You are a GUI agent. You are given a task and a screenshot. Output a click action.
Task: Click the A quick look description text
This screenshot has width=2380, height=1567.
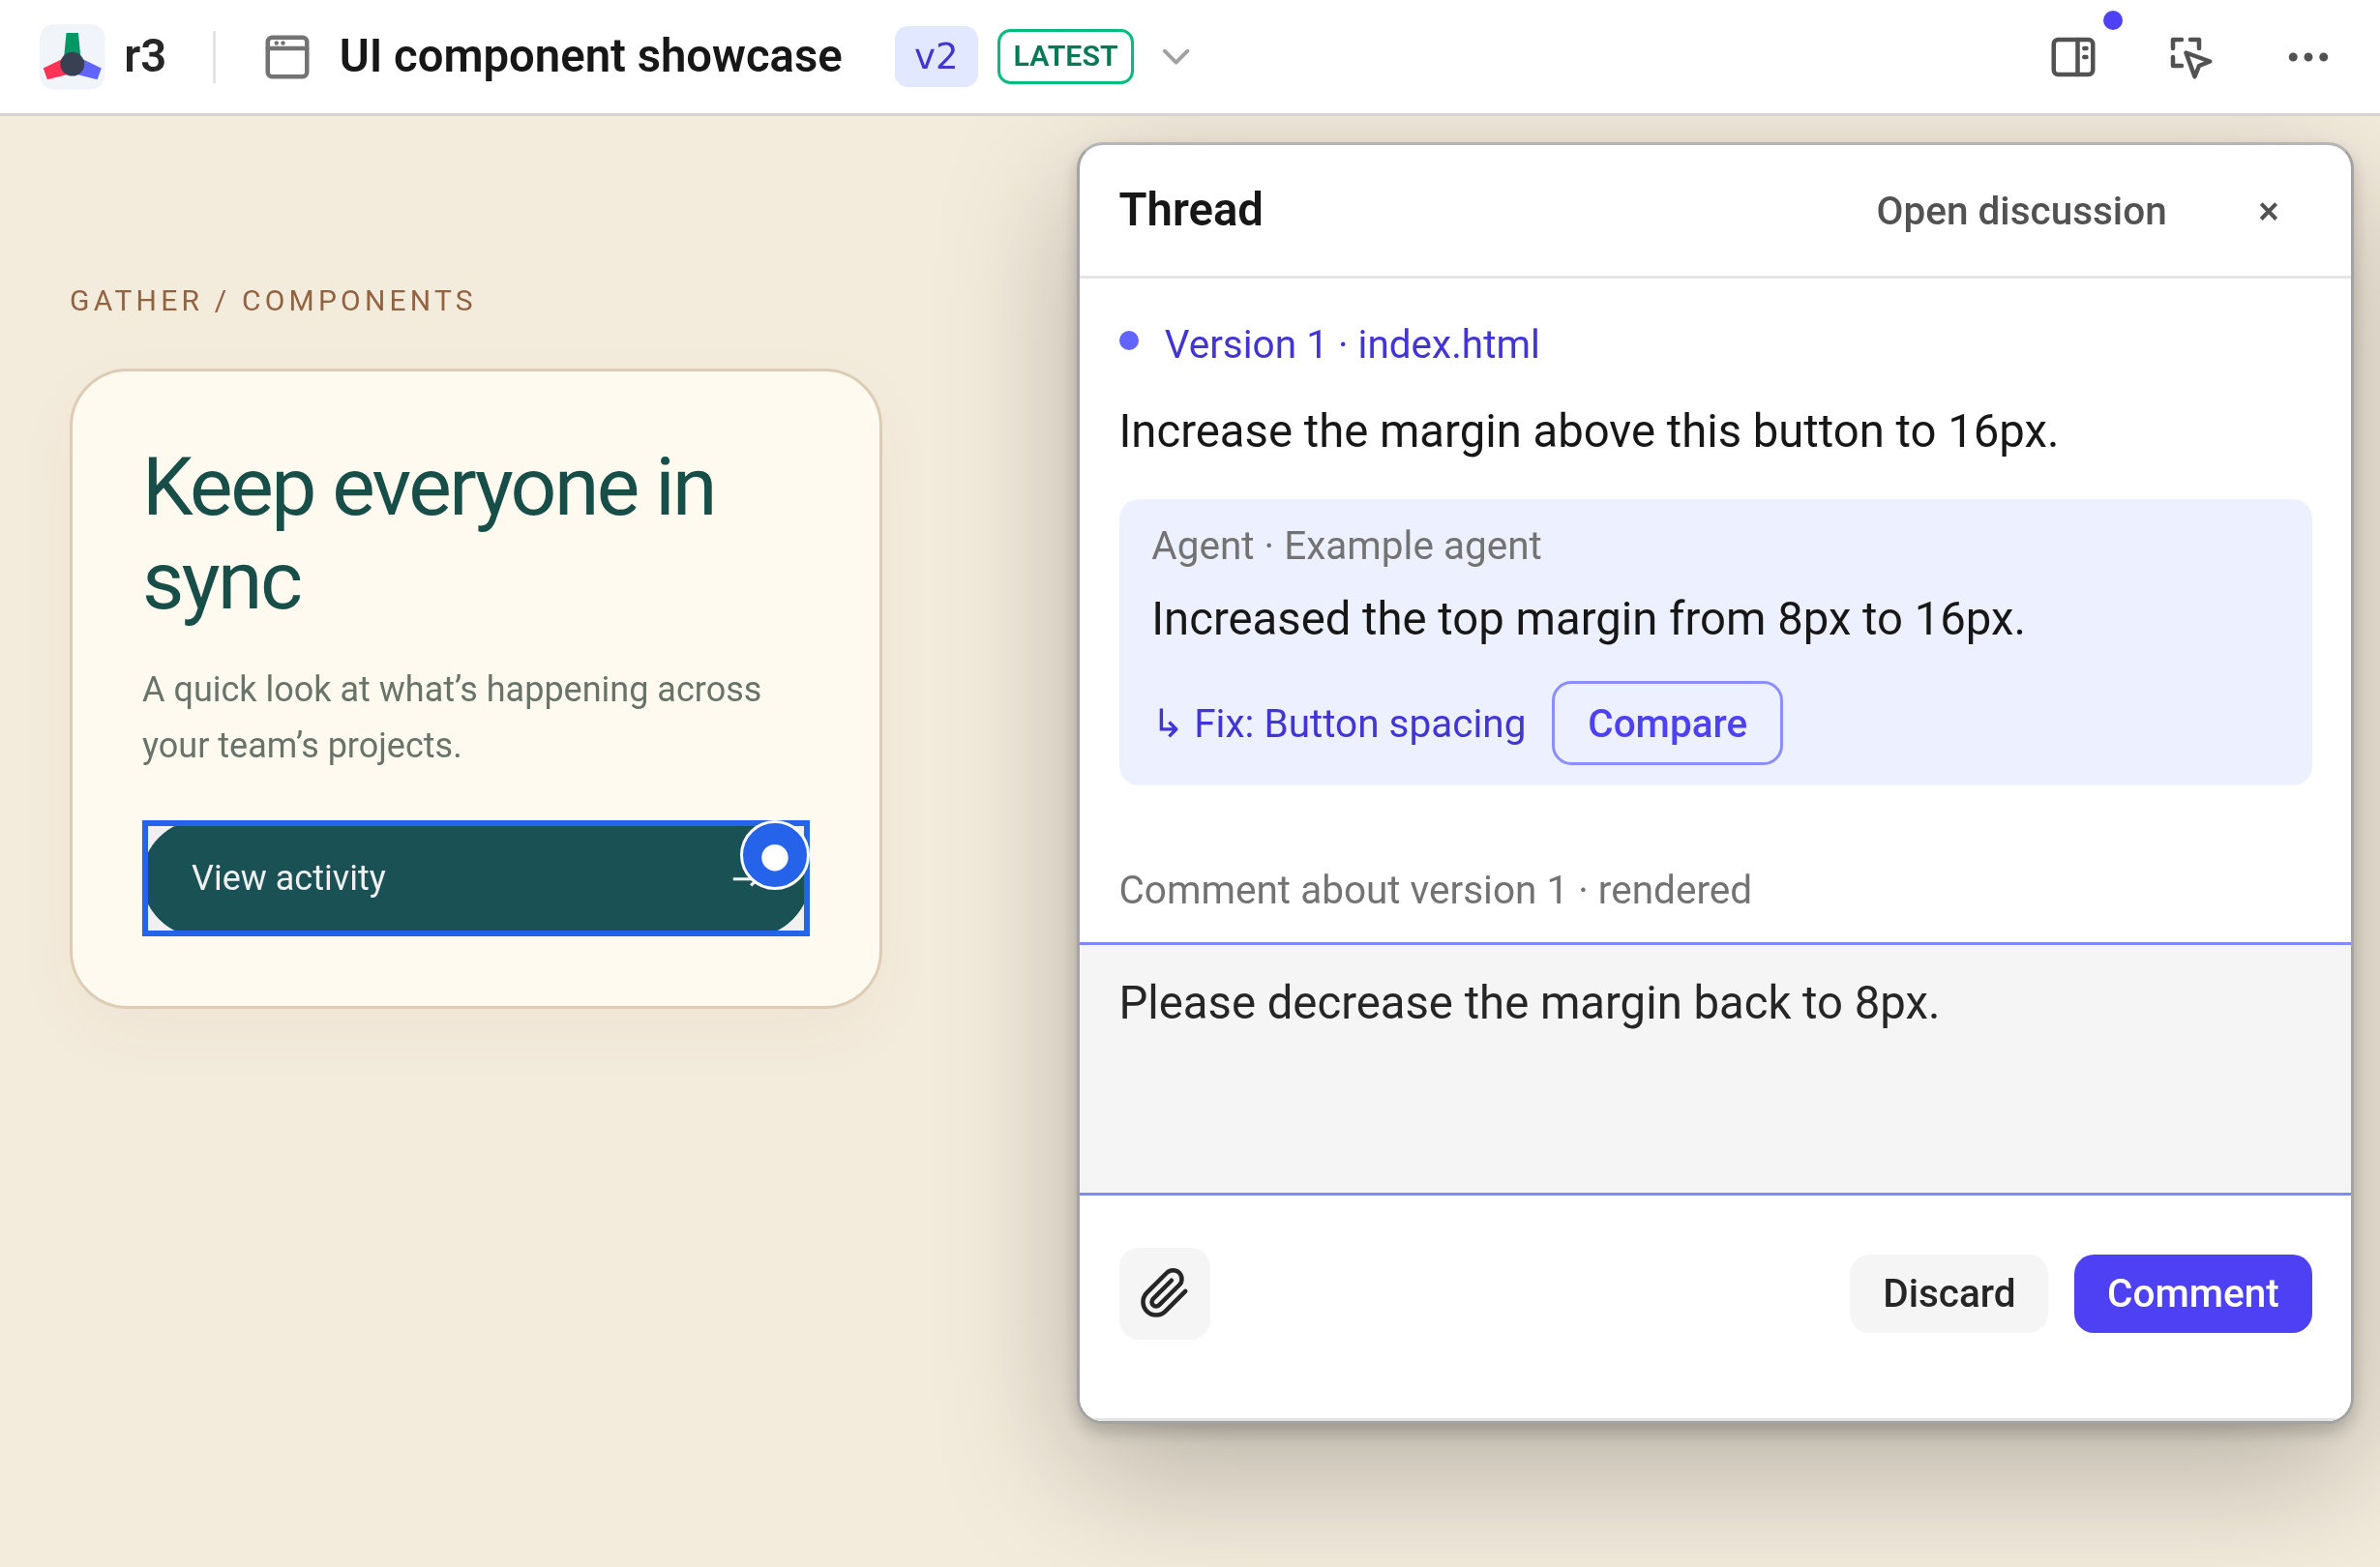coord(451,717)
